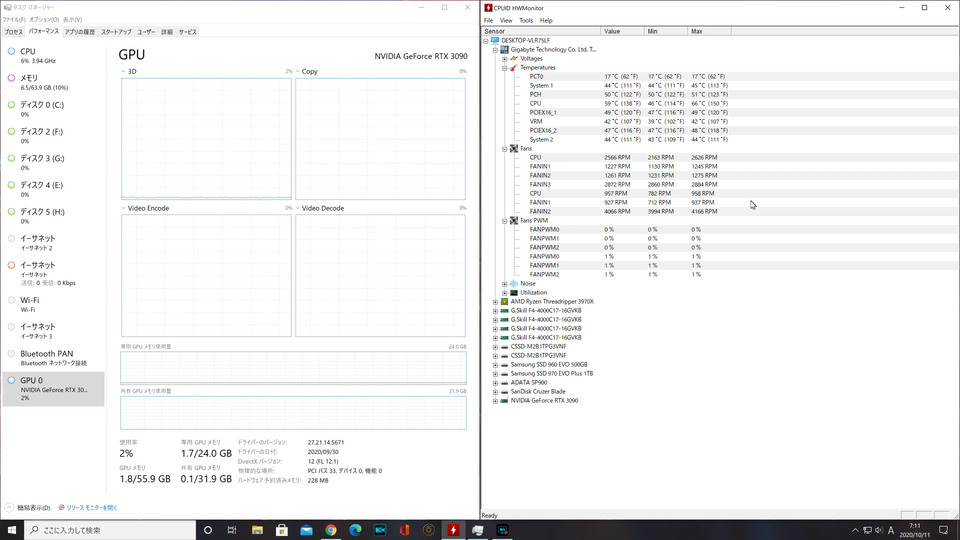
Task: Select イーサネット 3 network entry
Action: (53, 331)
